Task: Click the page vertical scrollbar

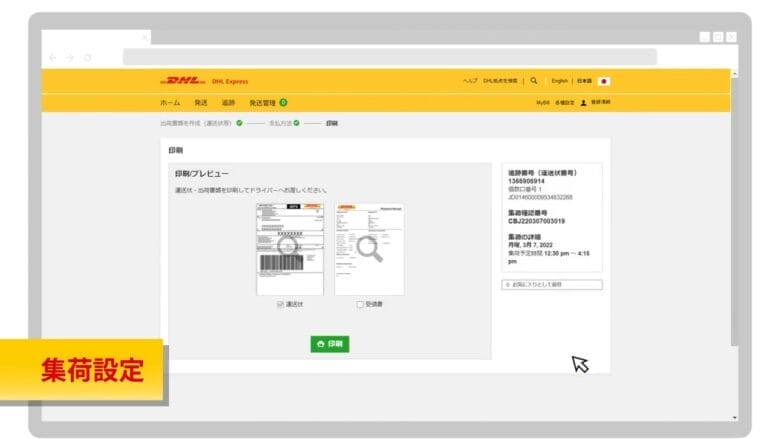Action: 735,211
